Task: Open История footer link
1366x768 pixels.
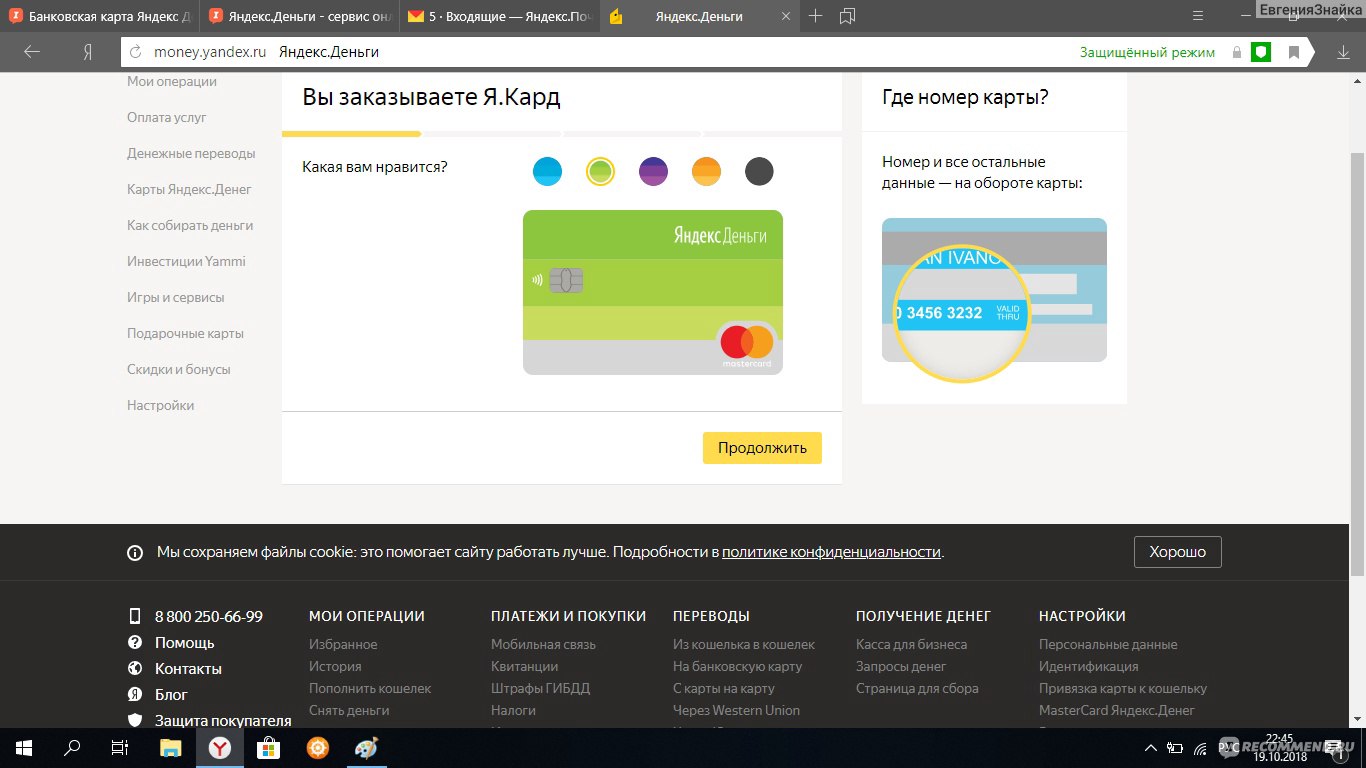Action: pos(335,667)
